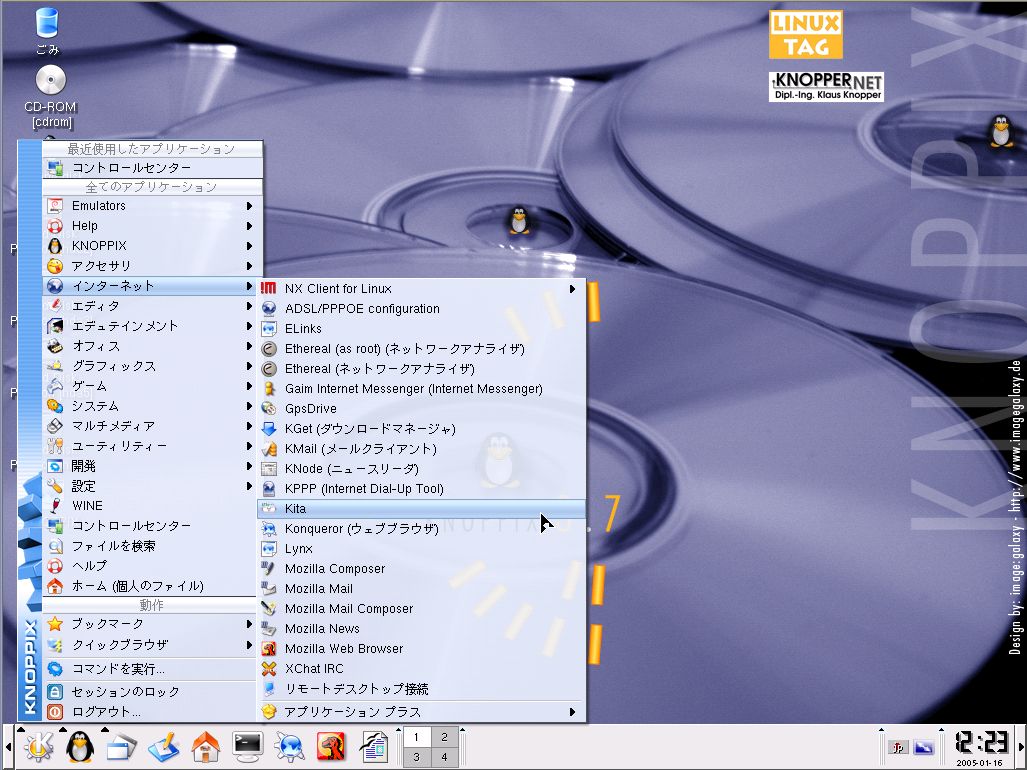Screen dimensions: 1027x770
Task: Expand the ブックマーク submenu
Action: coord(150,624)
